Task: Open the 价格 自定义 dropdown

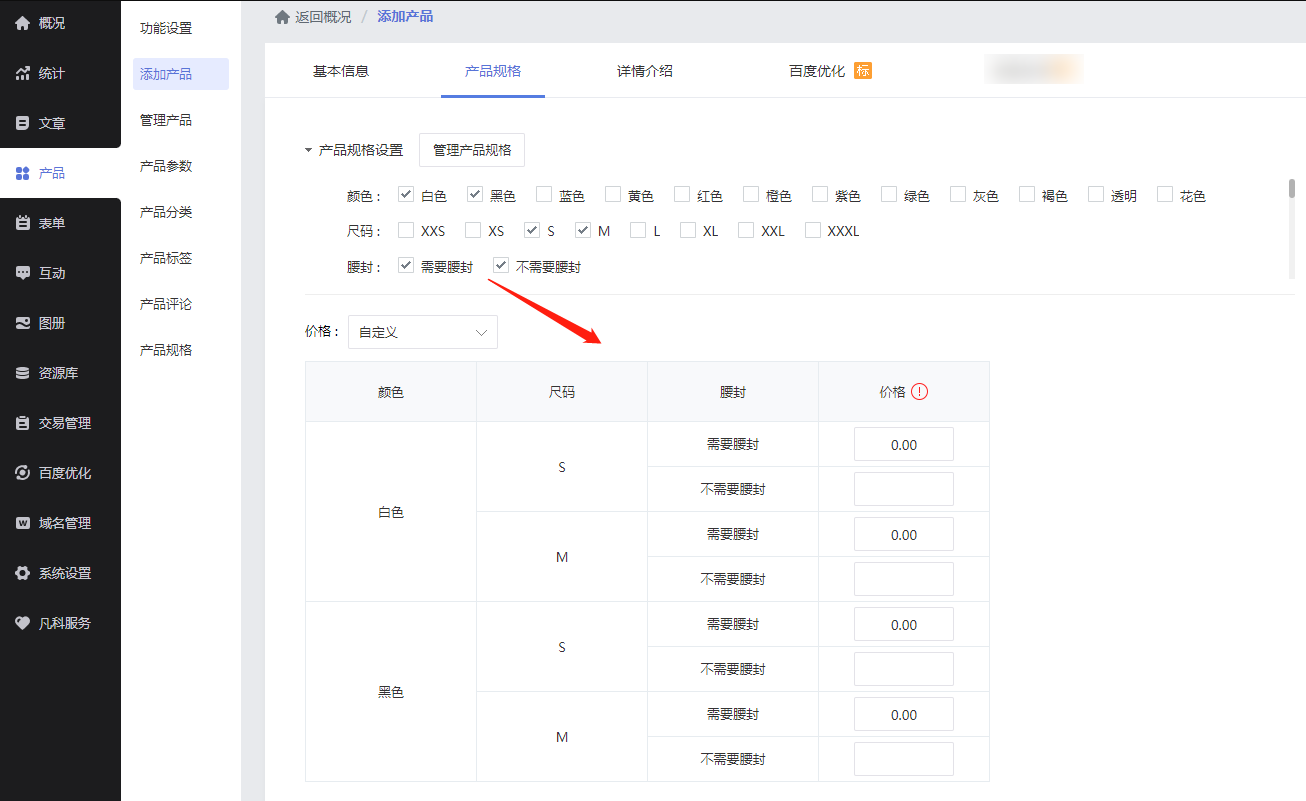Action: (423, 332)
